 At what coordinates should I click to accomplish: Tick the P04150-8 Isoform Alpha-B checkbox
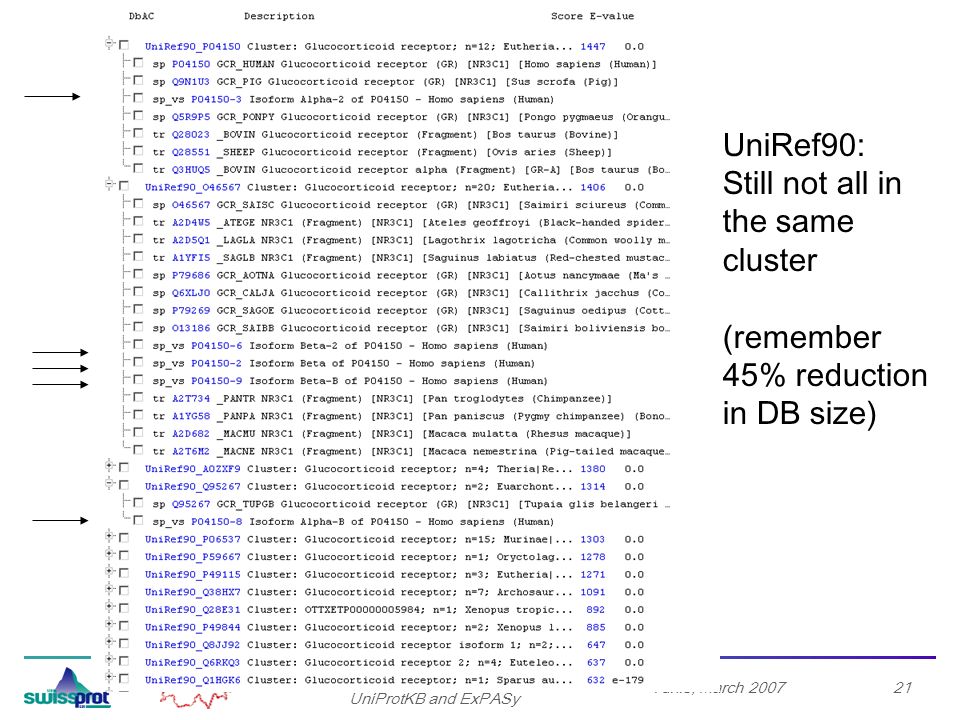pyautogui.click(x=138, y=520)
